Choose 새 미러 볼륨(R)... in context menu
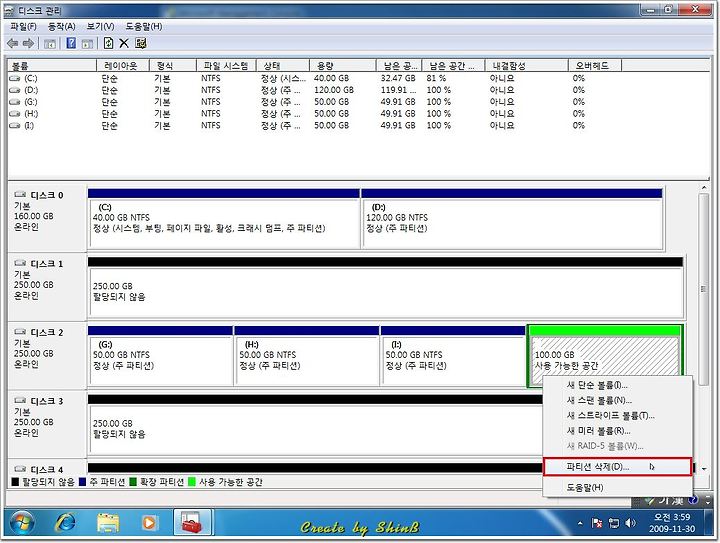 tap(617, 431)
